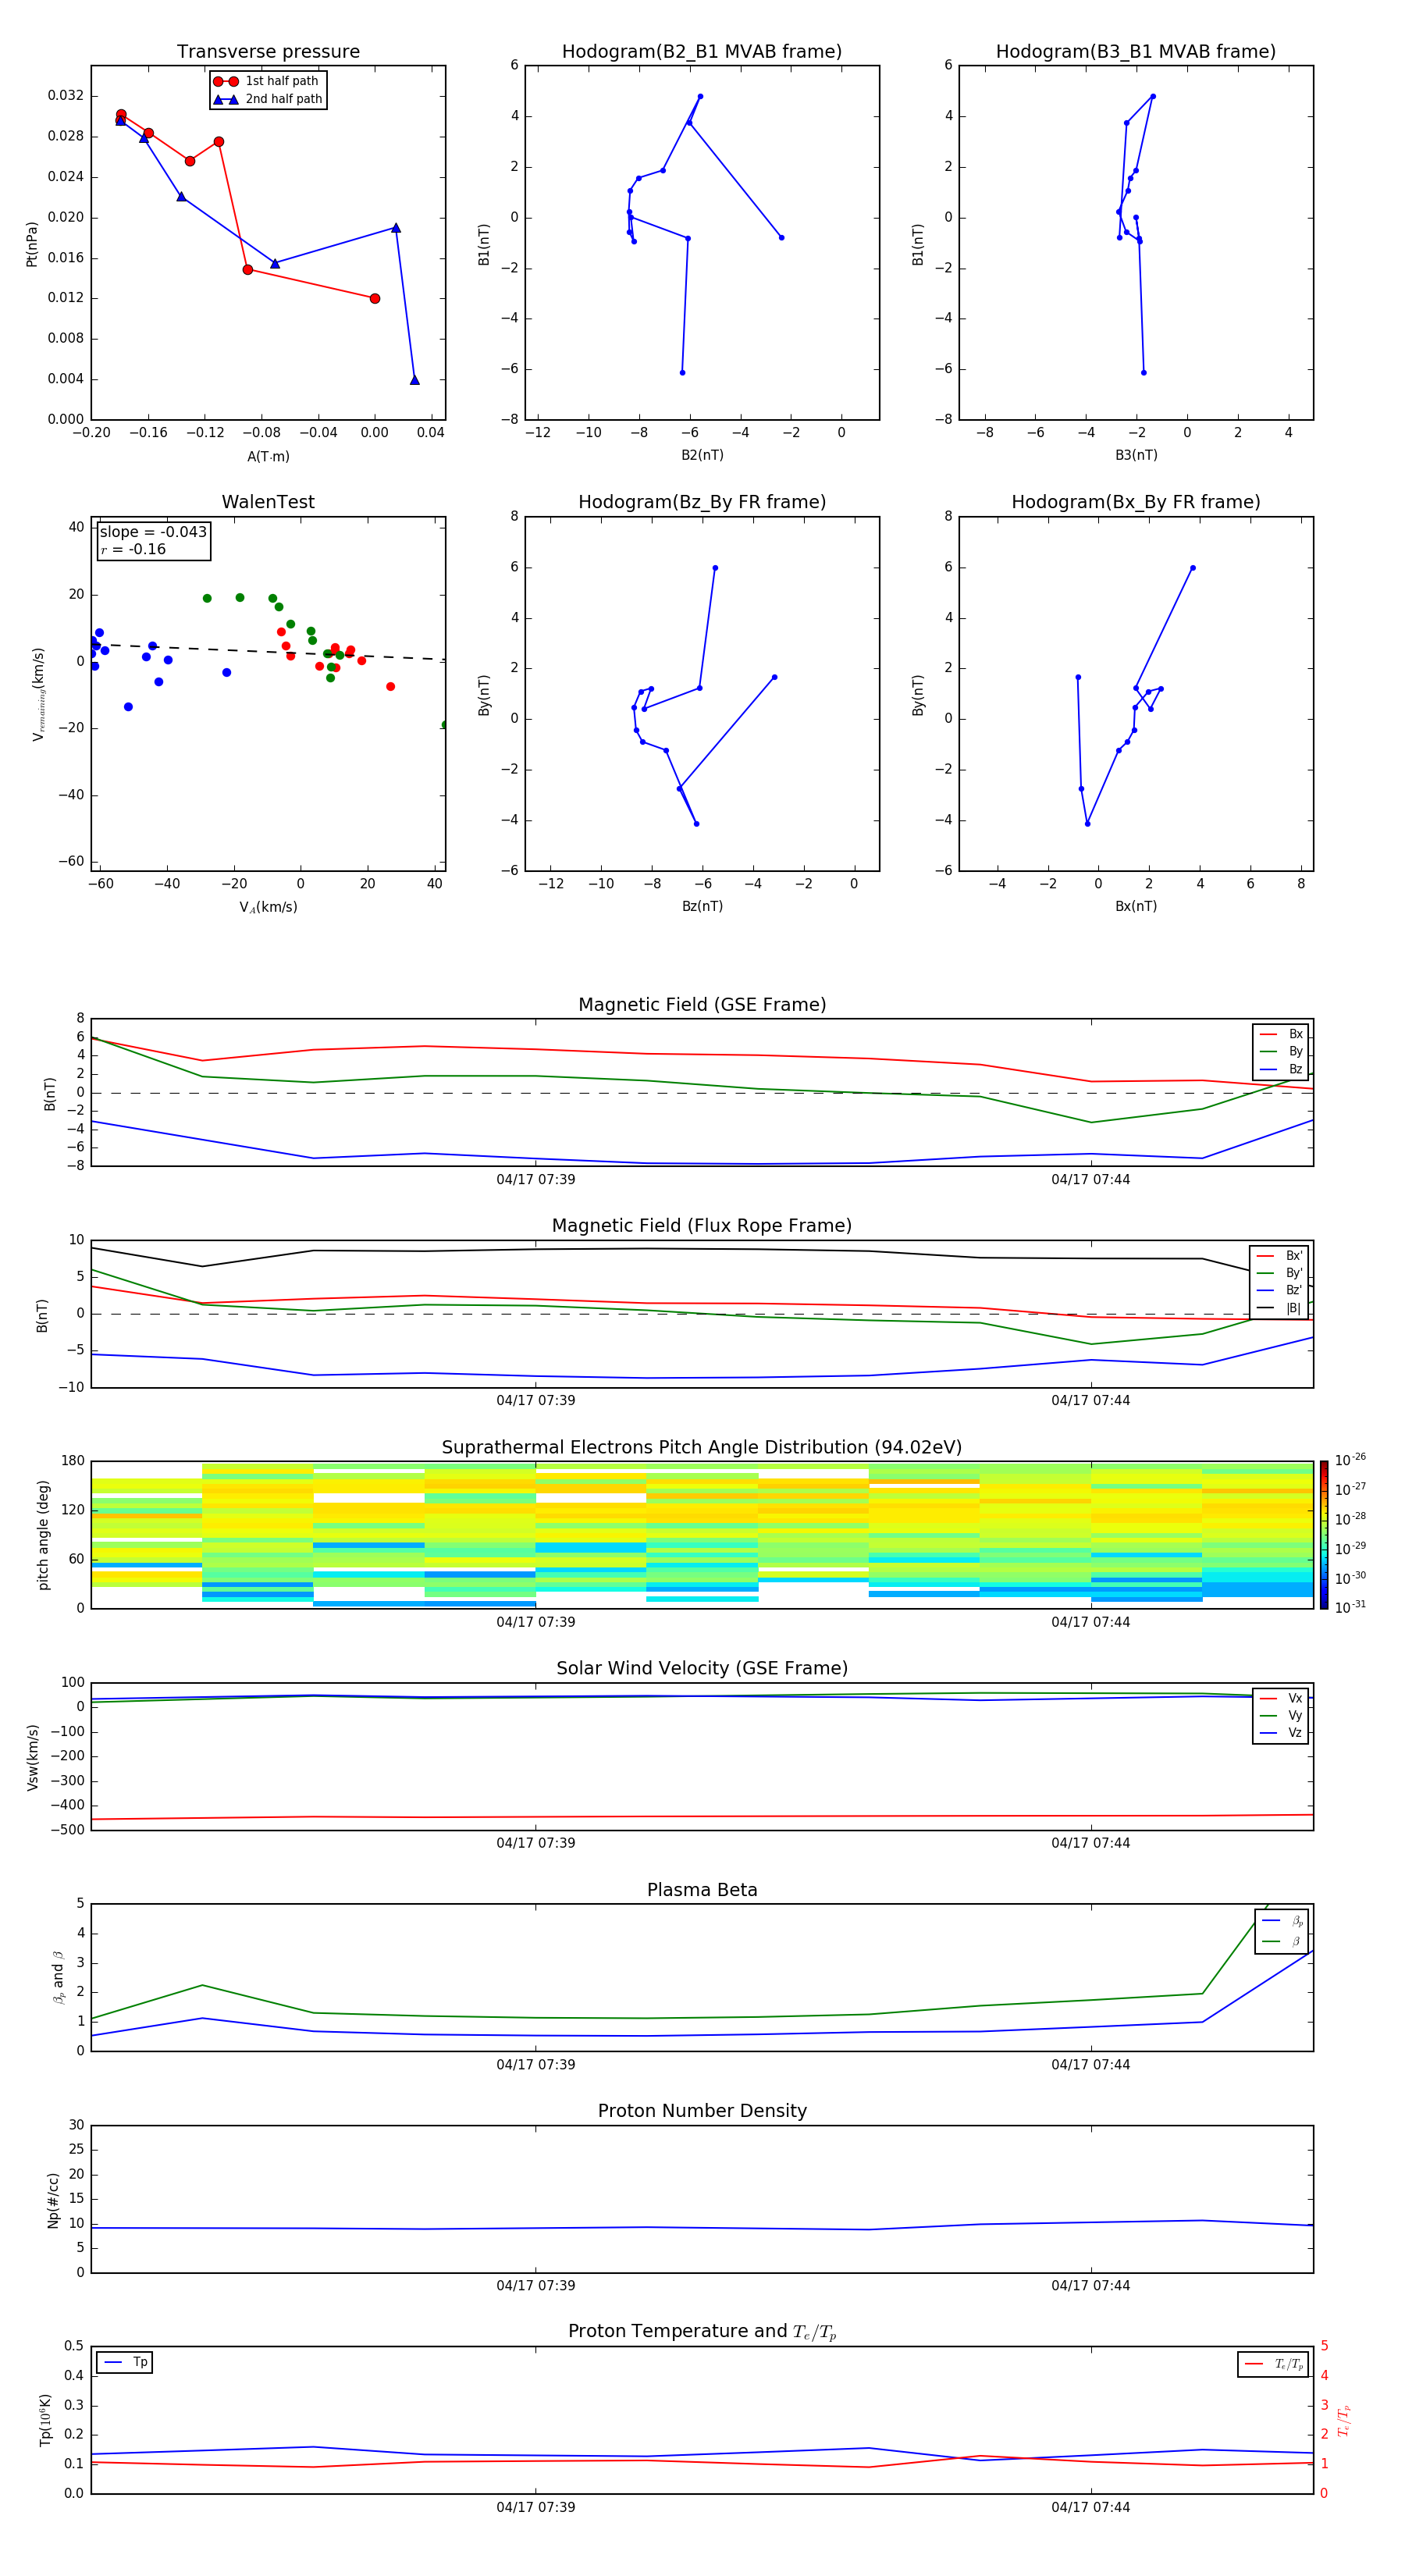Click the 'Magnetic Field (Flux Rope Frame)' title

click(x=702, y=1226)
